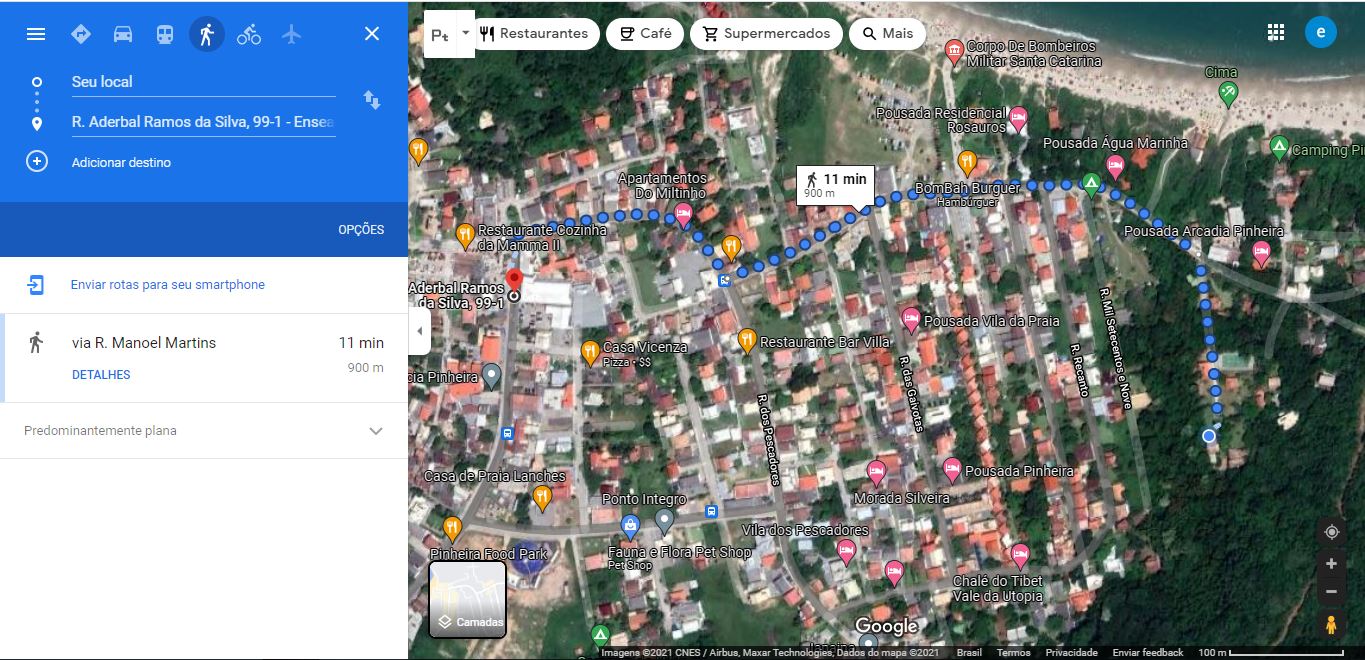
Task: Select the cycling travel mode
Action: click(x=249, y=34)
